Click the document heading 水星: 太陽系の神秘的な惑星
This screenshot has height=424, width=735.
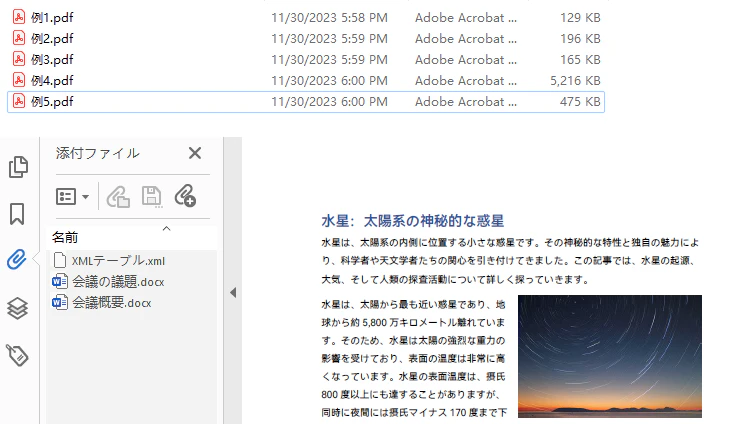coord(412,221)
